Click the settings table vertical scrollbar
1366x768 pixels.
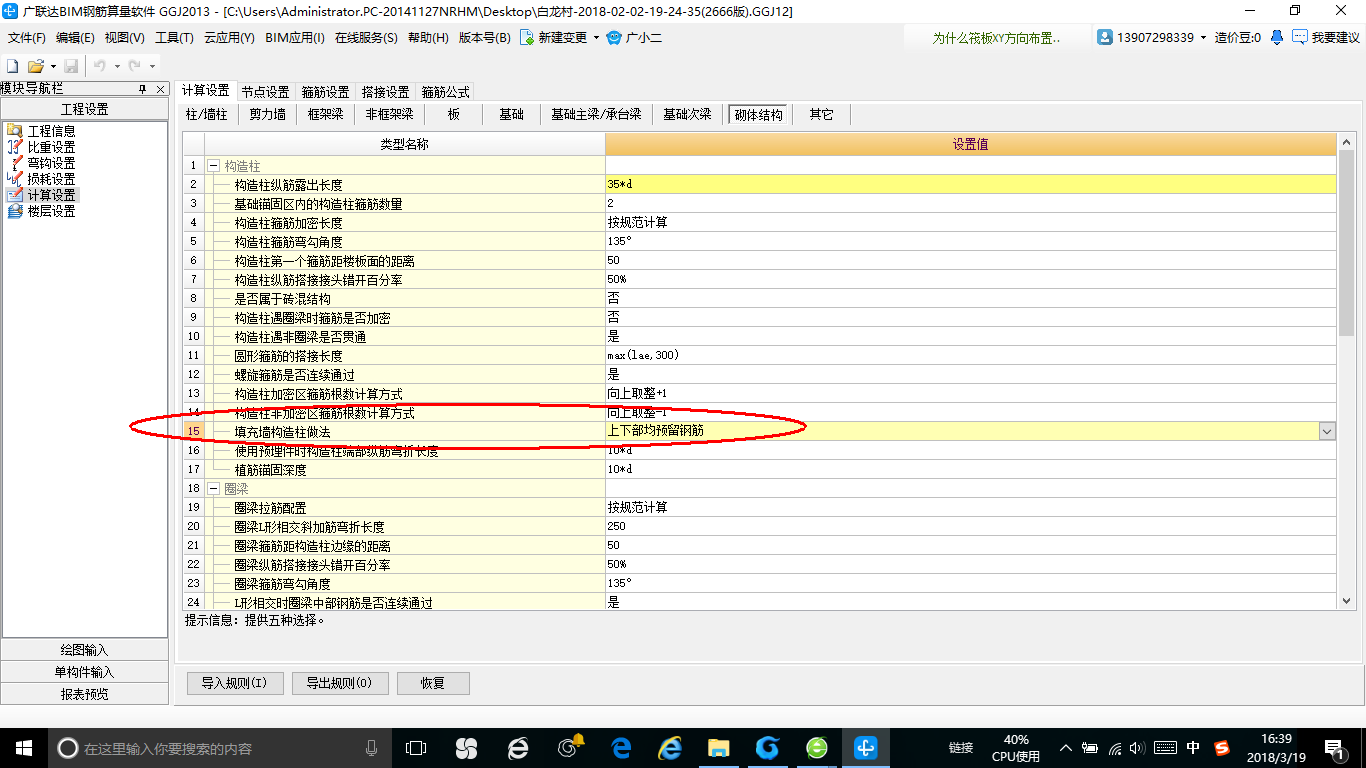tap(1346, 243)
